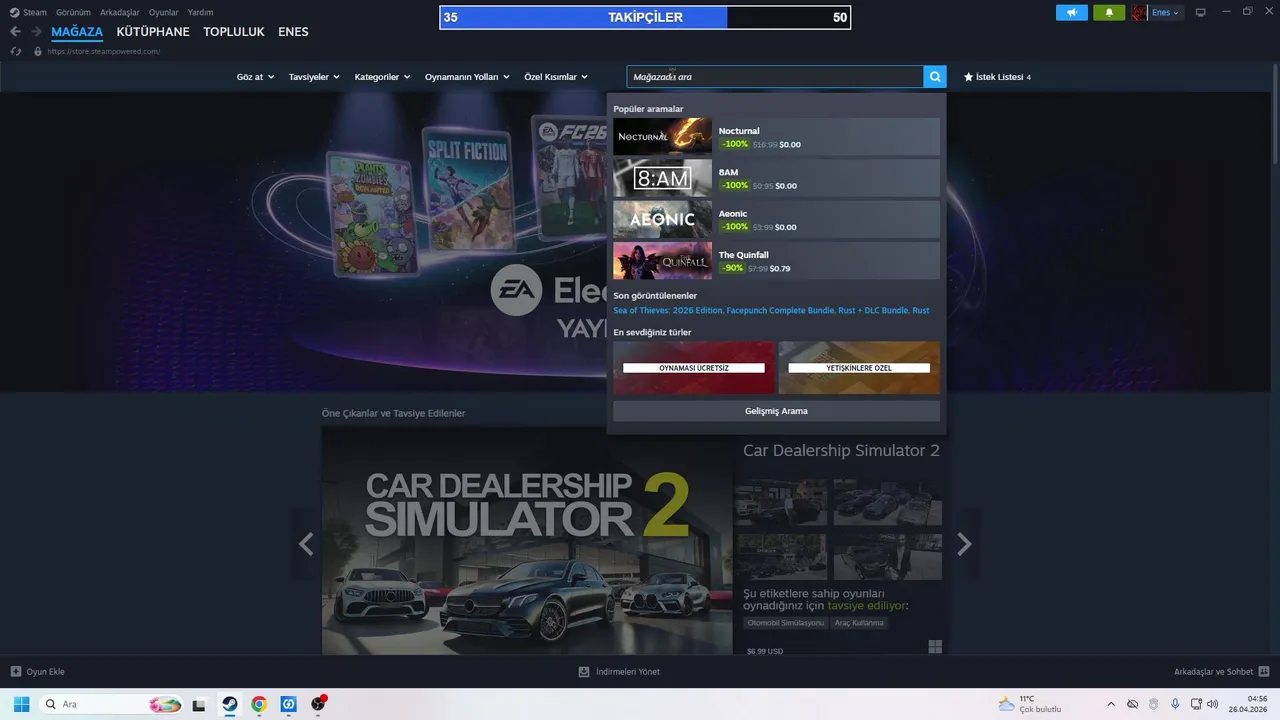The width and height of the screenshot is (1280, 720).
Task: Open the Görünüm menu
Action: click(x=73, y=13)
